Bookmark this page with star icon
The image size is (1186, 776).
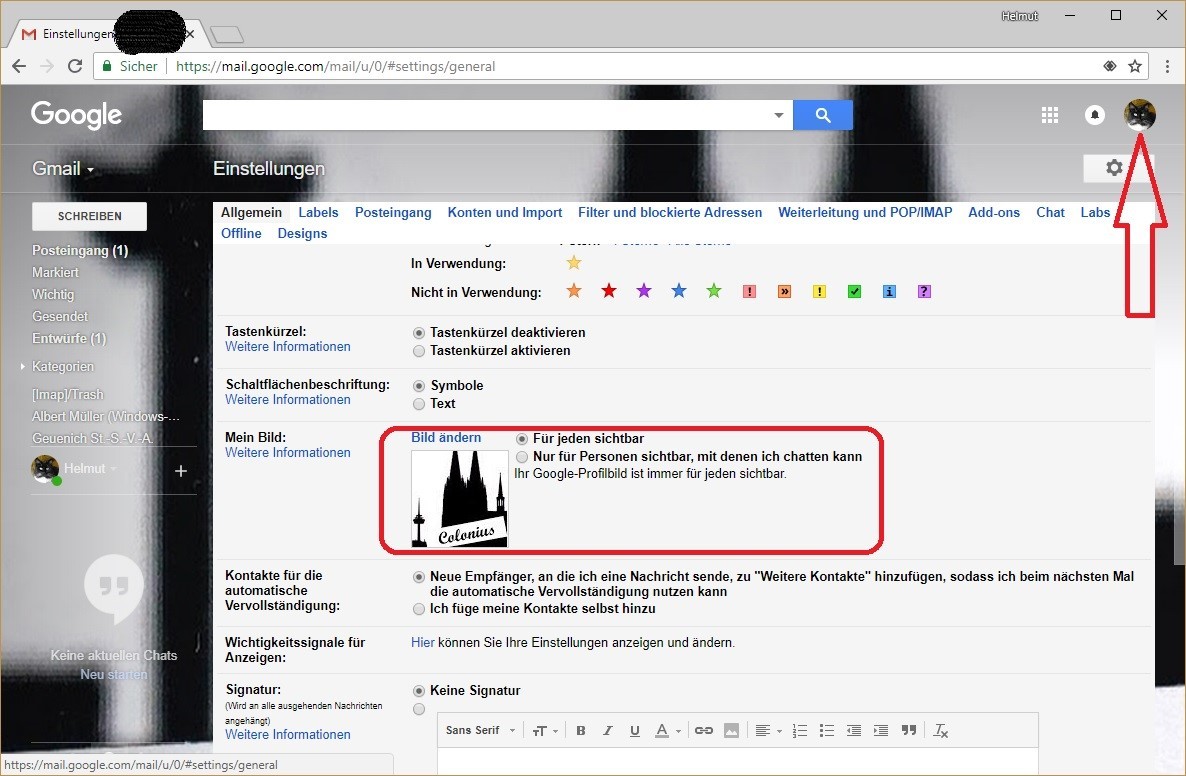[x=1135, y=66]
